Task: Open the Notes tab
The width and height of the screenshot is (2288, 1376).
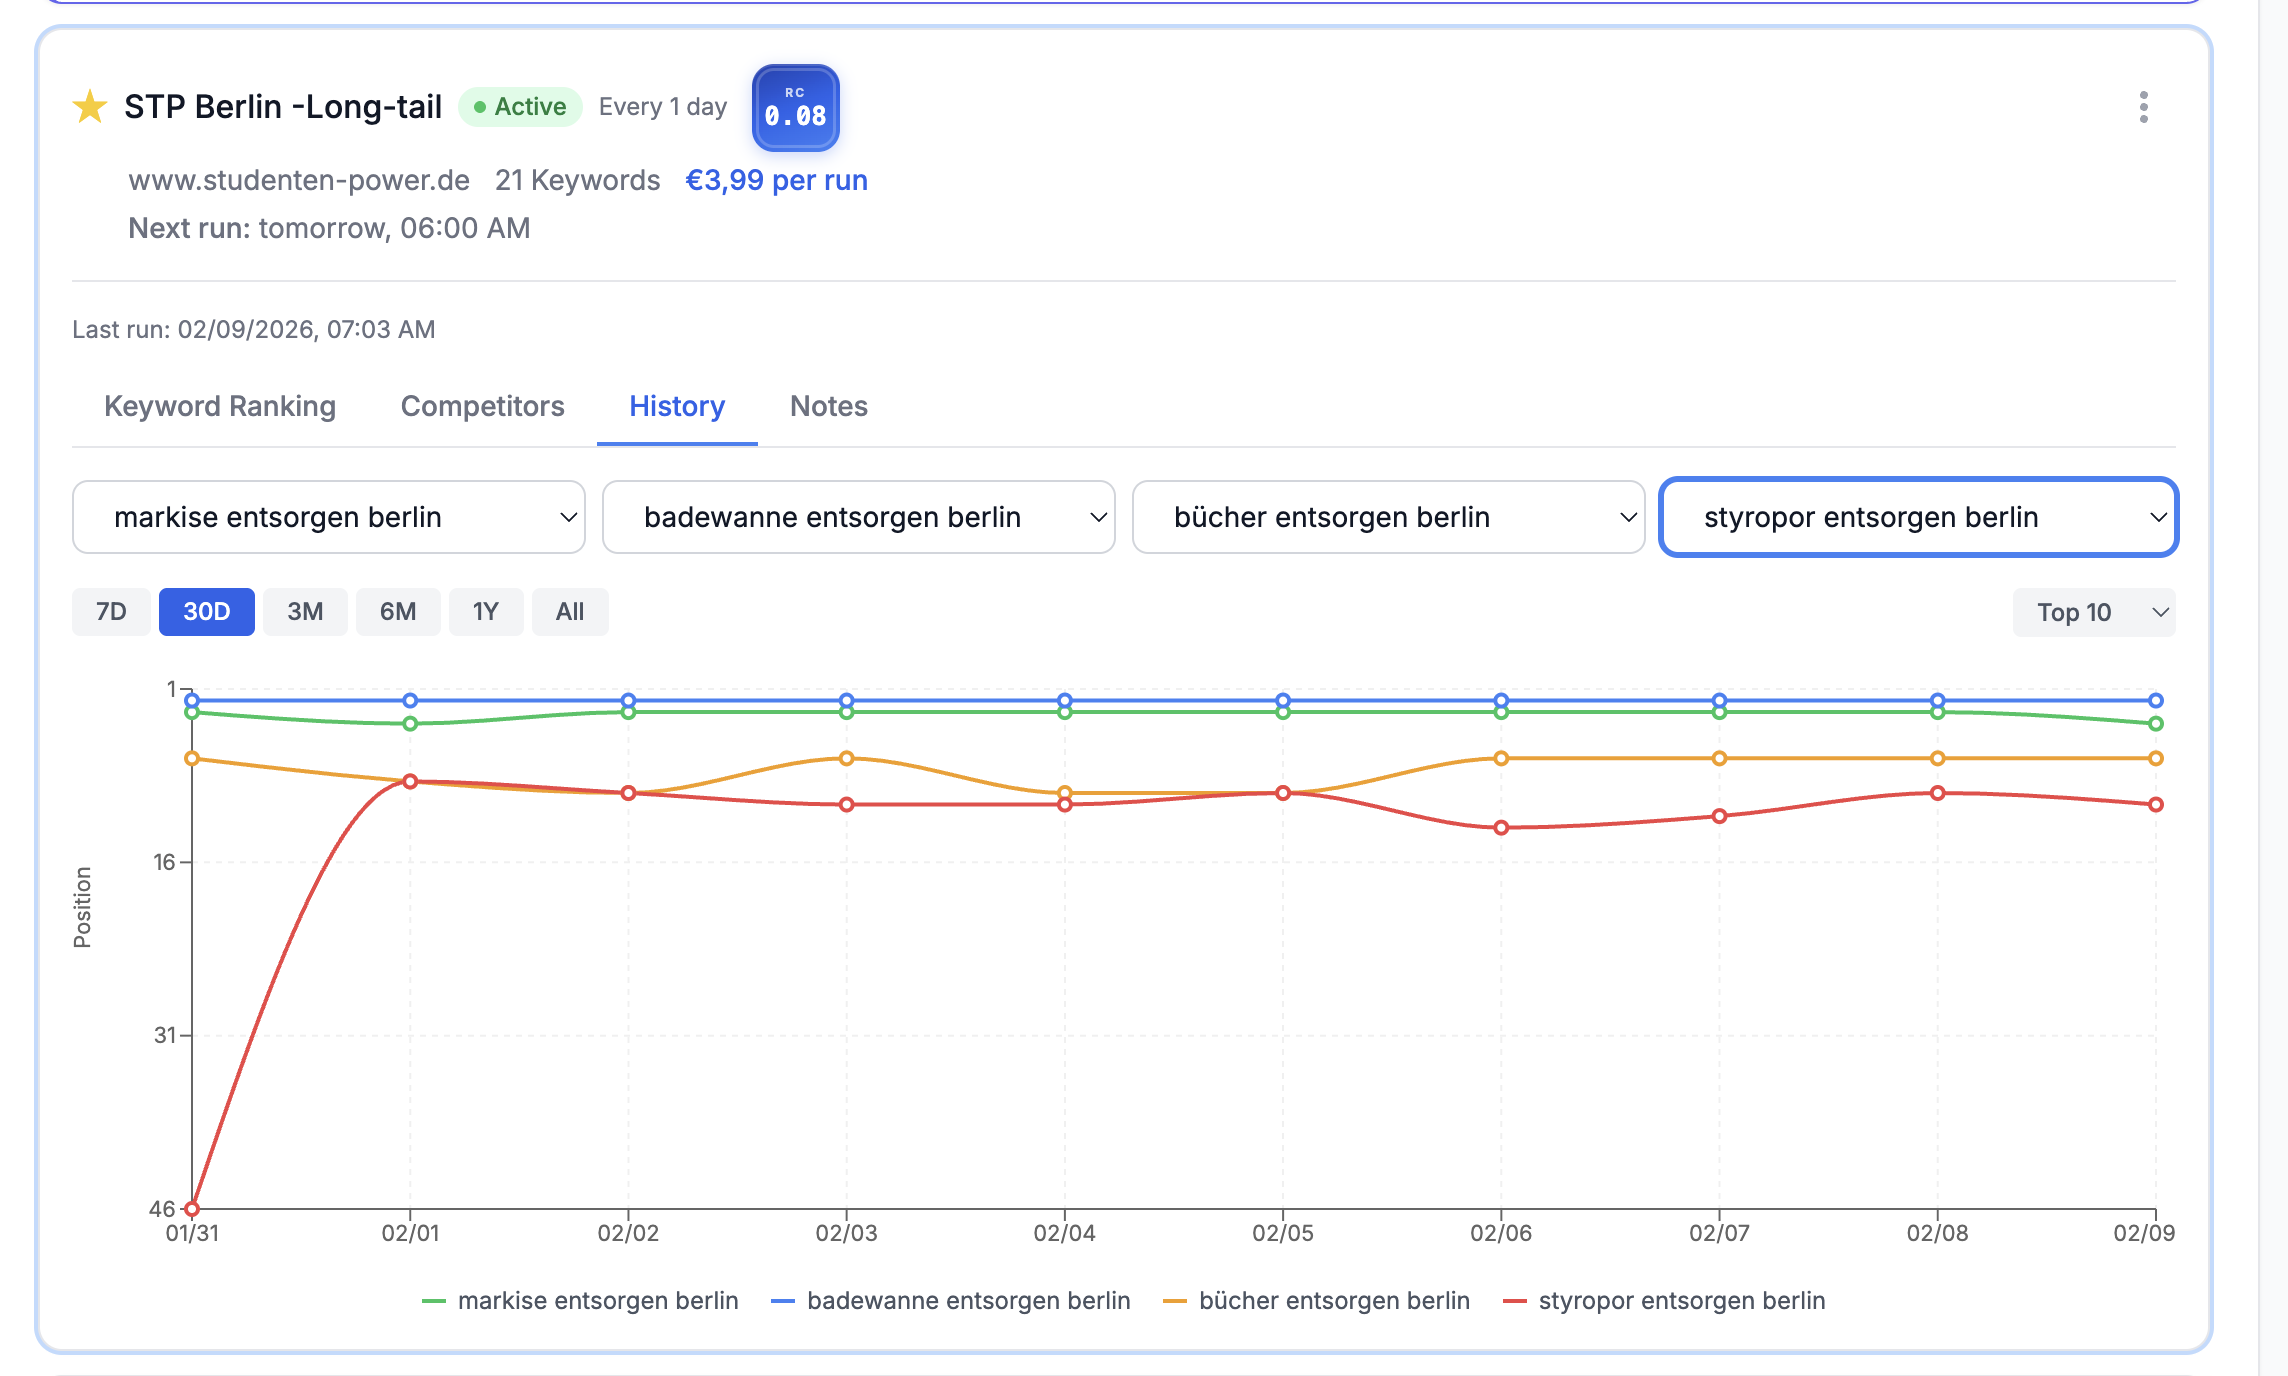Action: [x=828, y=406]
